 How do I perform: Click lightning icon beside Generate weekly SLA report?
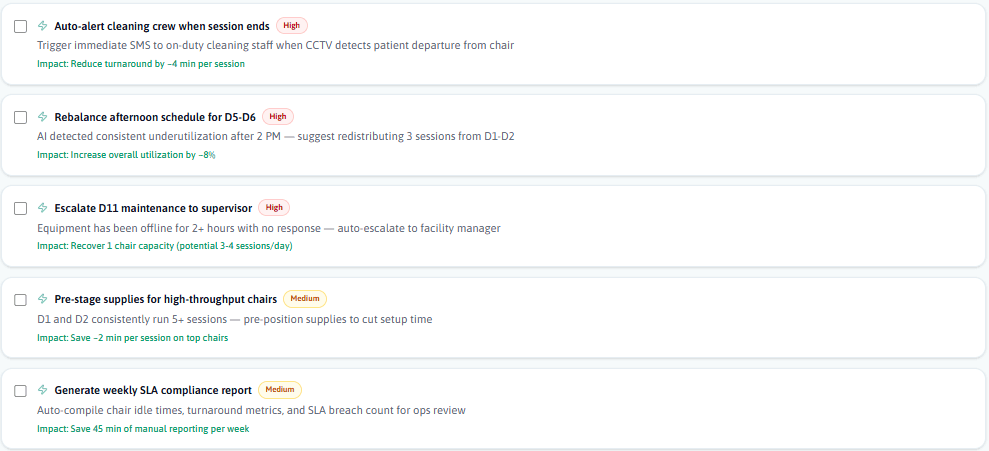42,390
